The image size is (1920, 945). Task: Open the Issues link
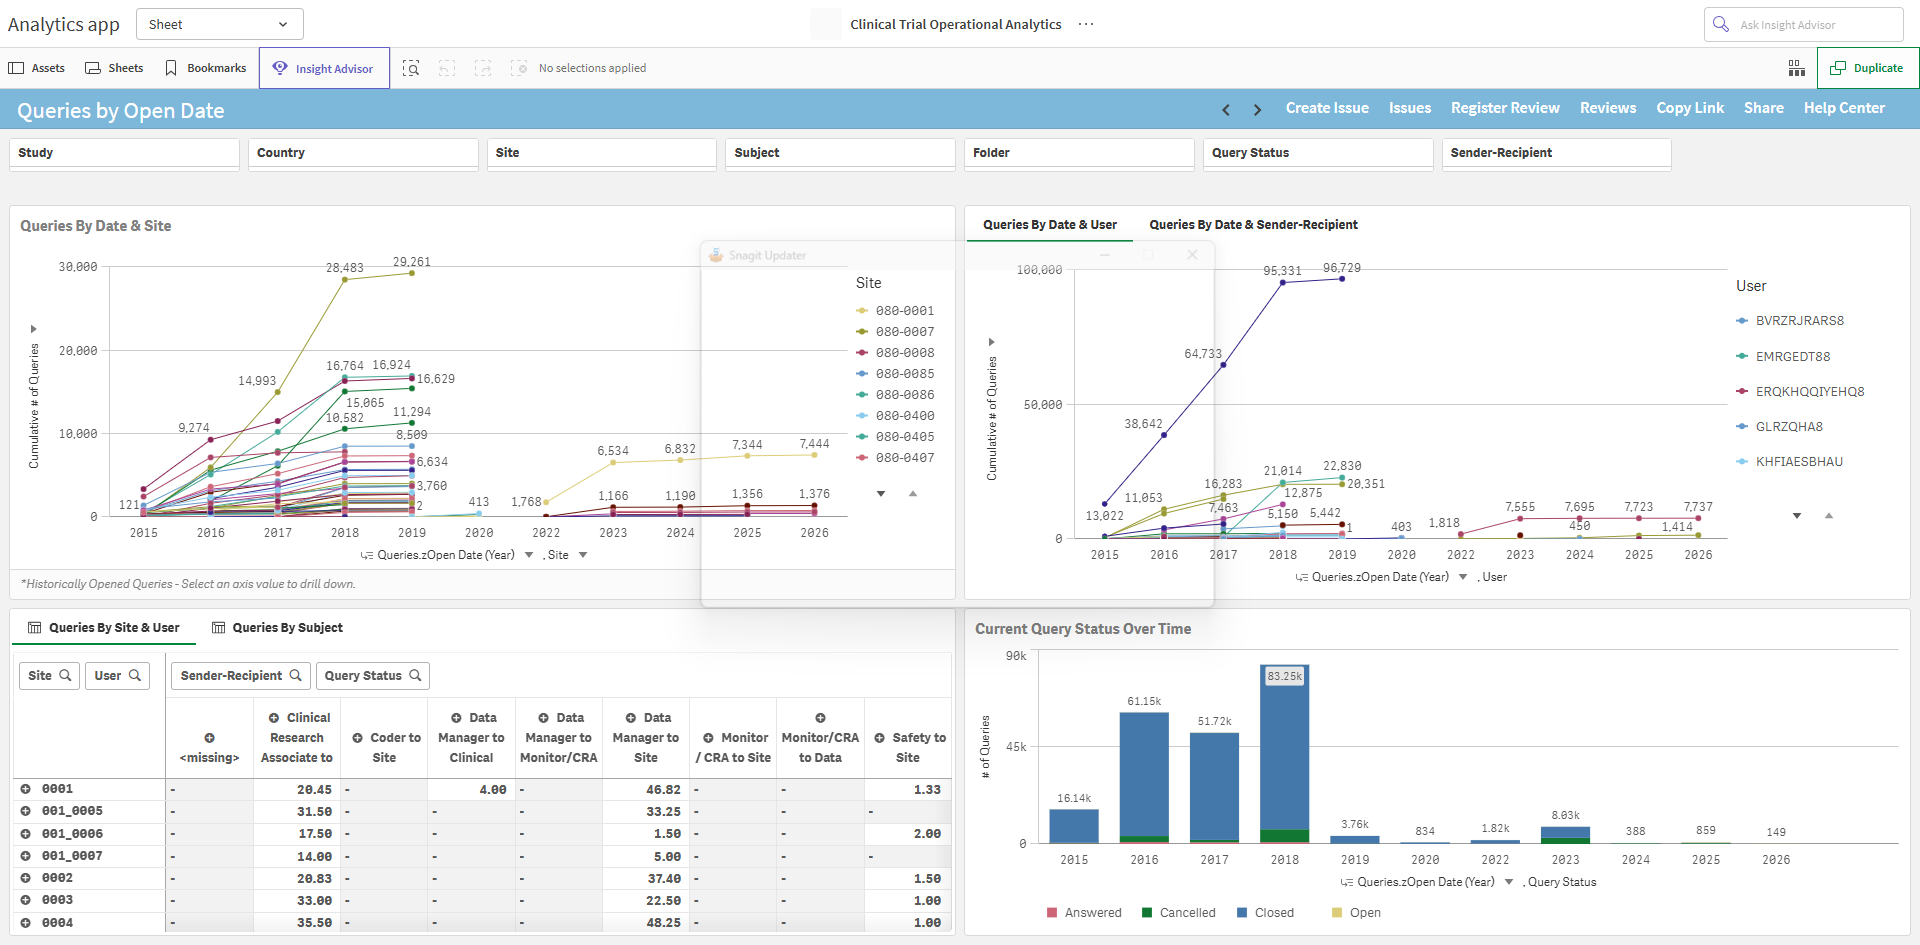1410,108
